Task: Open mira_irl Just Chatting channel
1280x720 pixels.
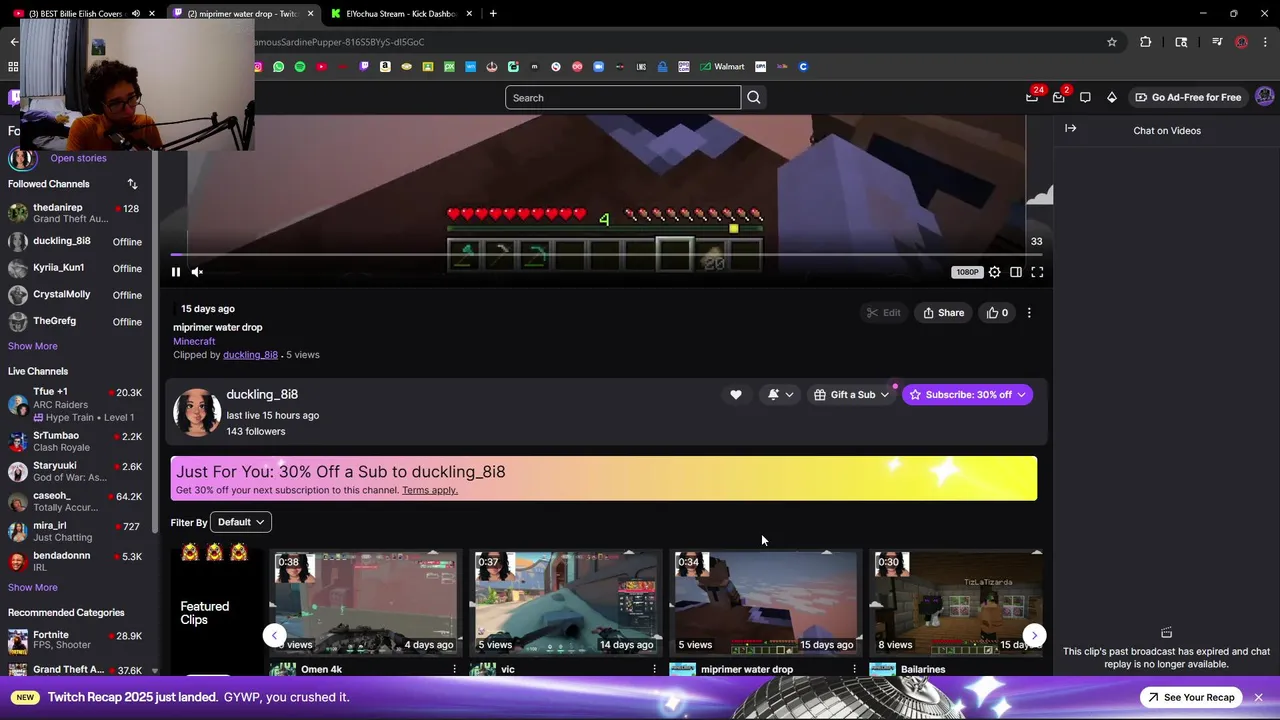Action: point(77,531)
